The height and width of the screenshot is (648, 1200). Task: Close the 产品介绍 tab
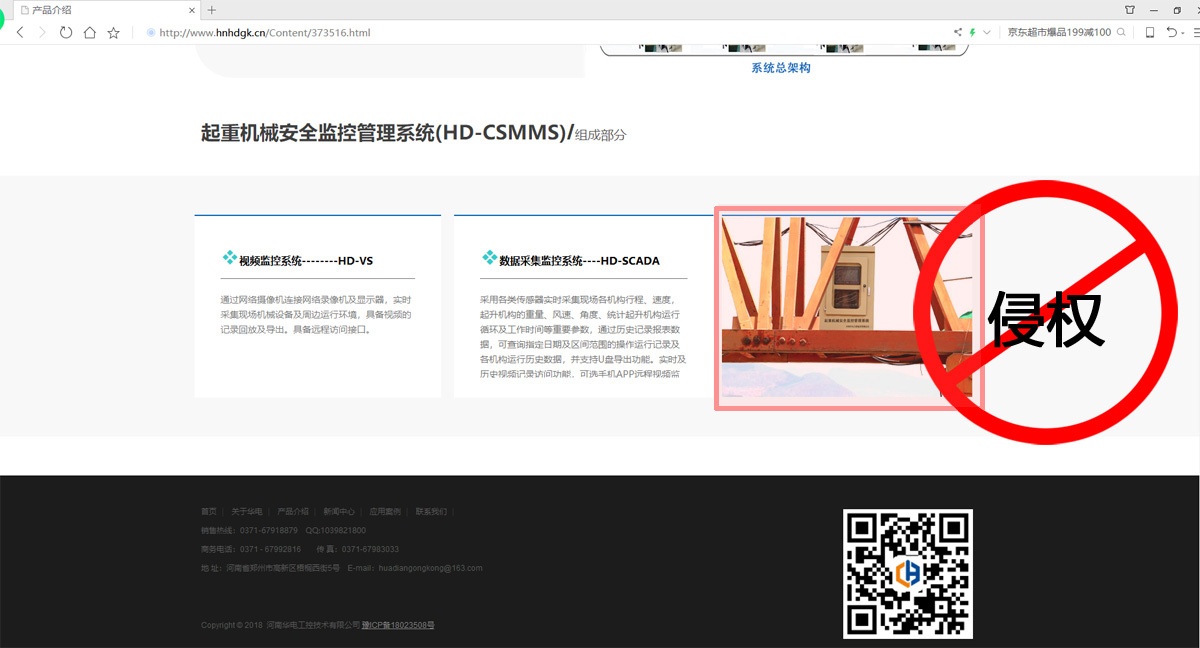point(192,10)
